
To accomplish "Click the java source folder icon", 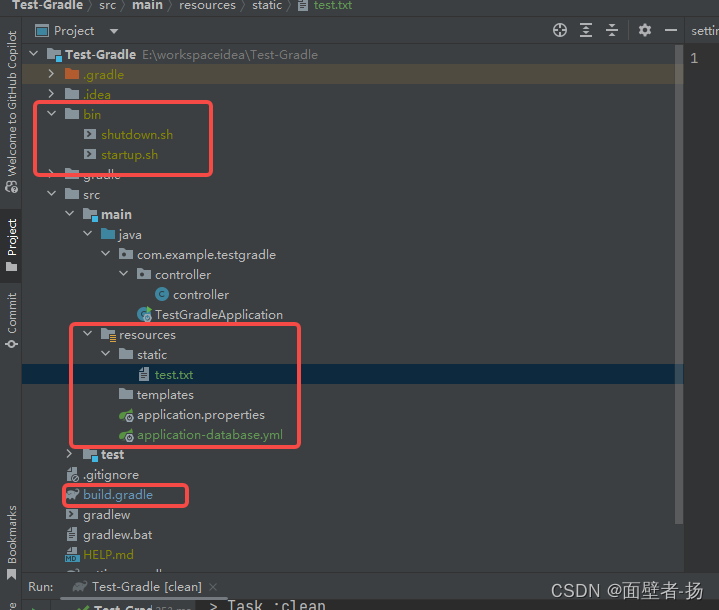I will 108,234.
